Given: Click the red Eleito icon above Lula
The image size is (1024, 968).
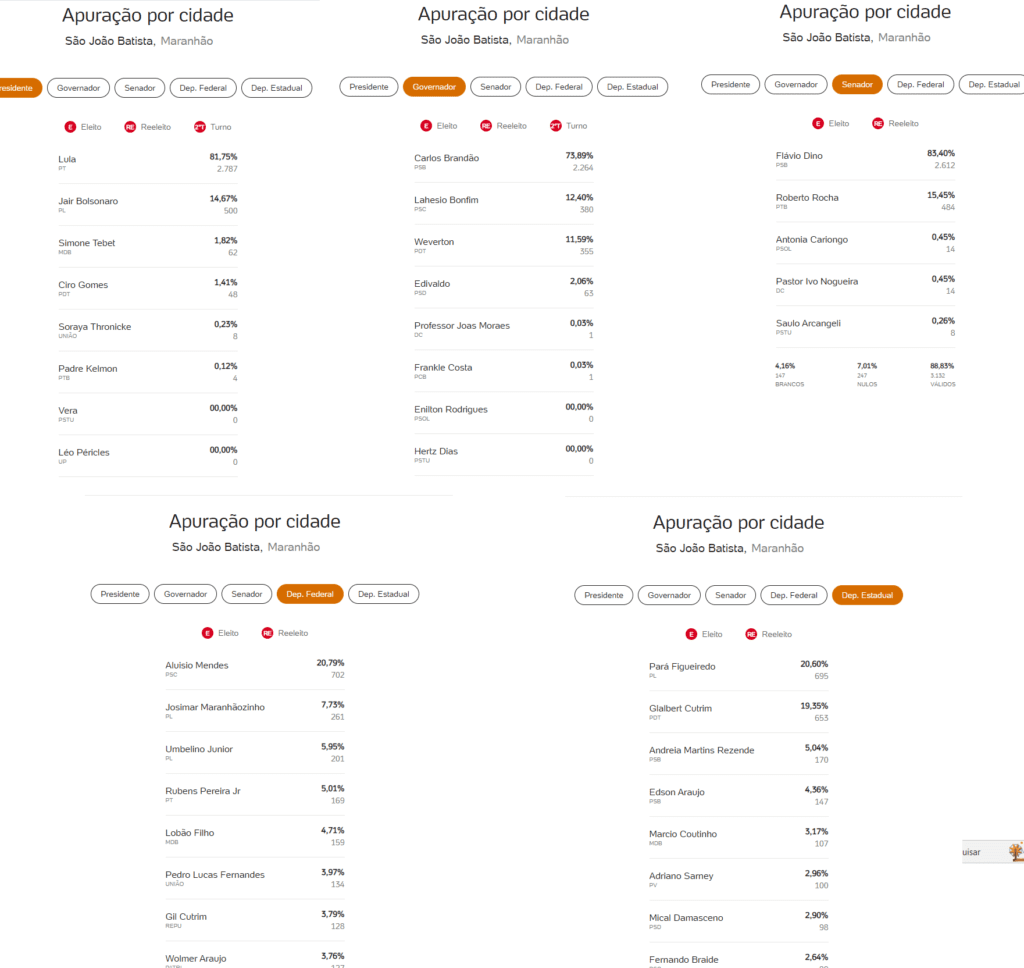Looking at the screenshot, I should tap(70, 127).
